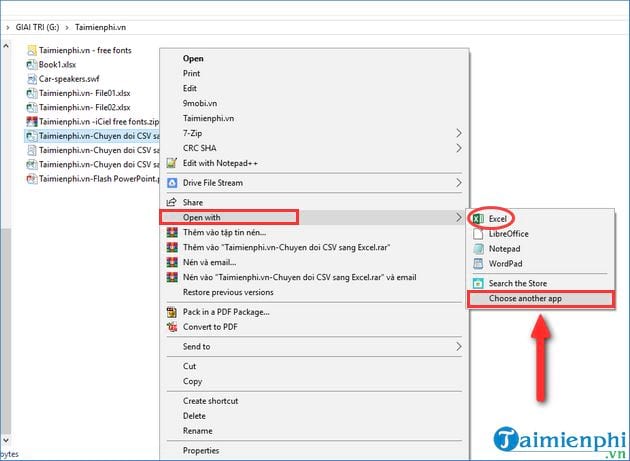
Task: Open Properties from the context menu
Action: 201,450
